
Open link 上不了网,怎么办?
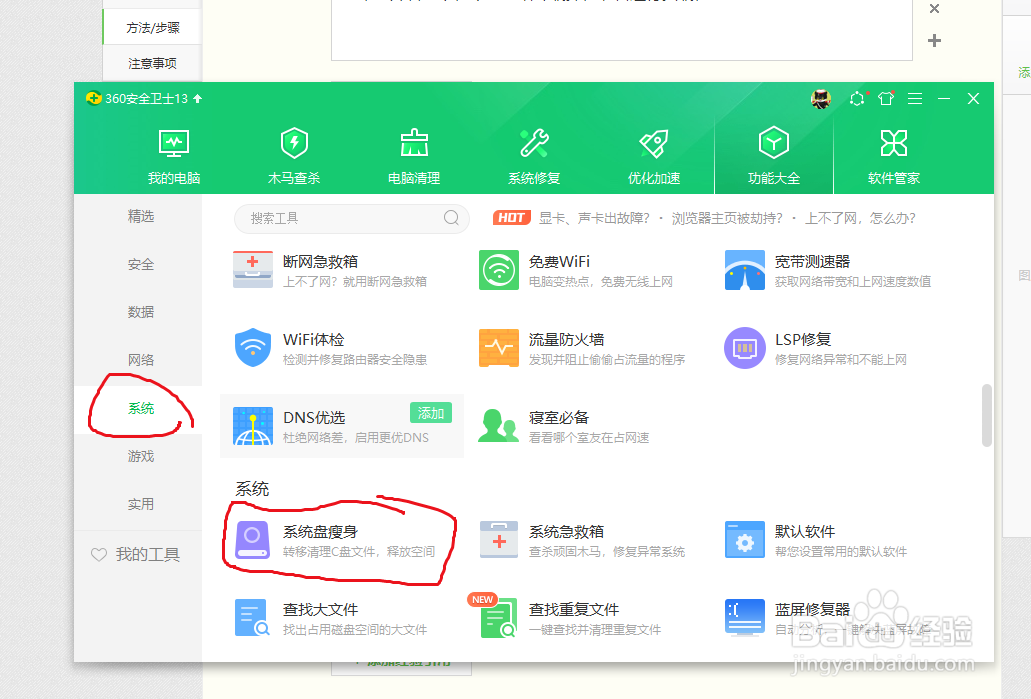(860, 218)
